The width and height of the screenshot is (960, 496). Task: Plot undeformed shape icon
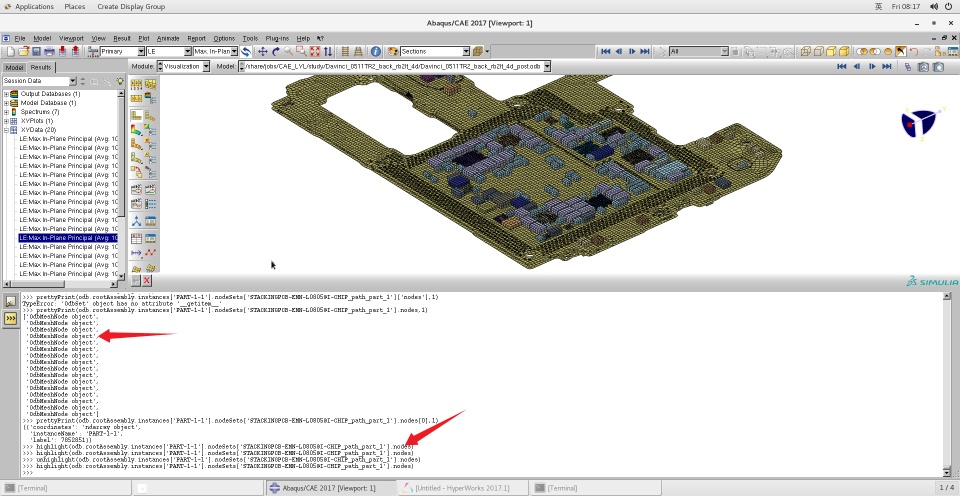137,115
